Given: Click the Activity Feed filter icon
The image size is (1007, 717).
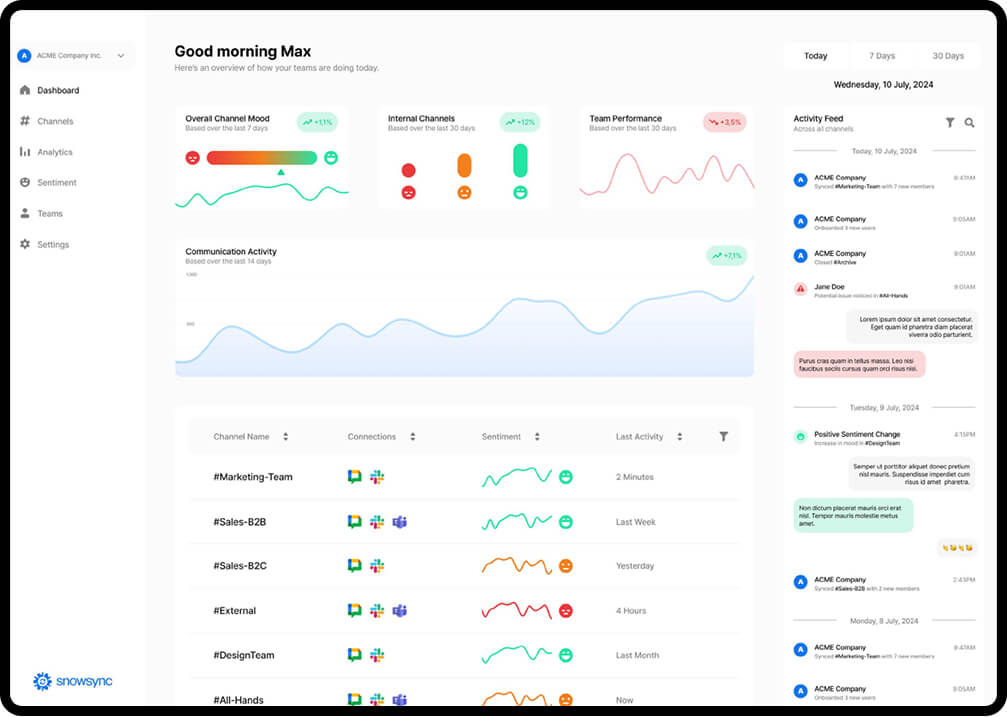Looking at the screenshot, I should [x=950, y=123].
